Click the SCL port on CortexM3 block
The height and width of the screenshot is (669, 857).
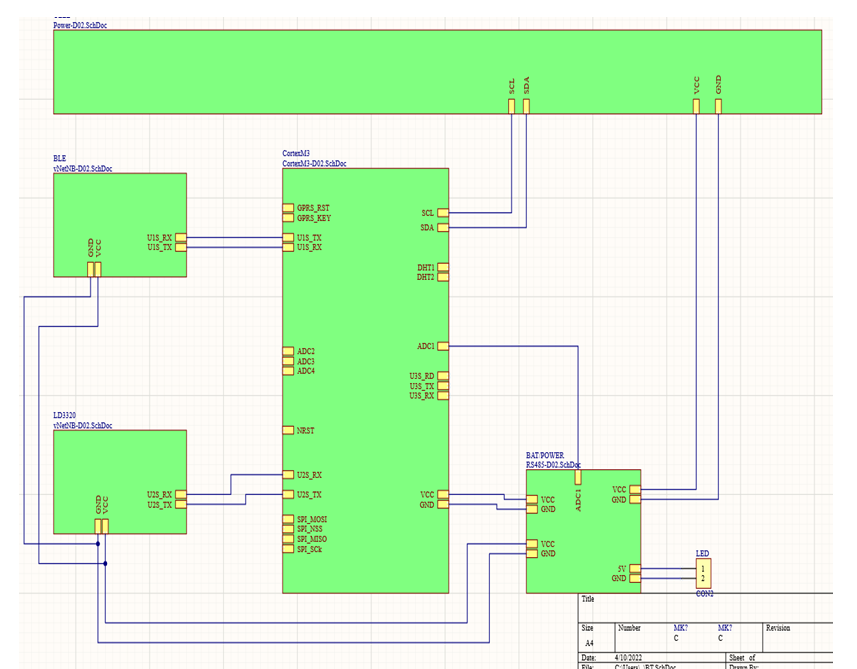click(443, 213)
